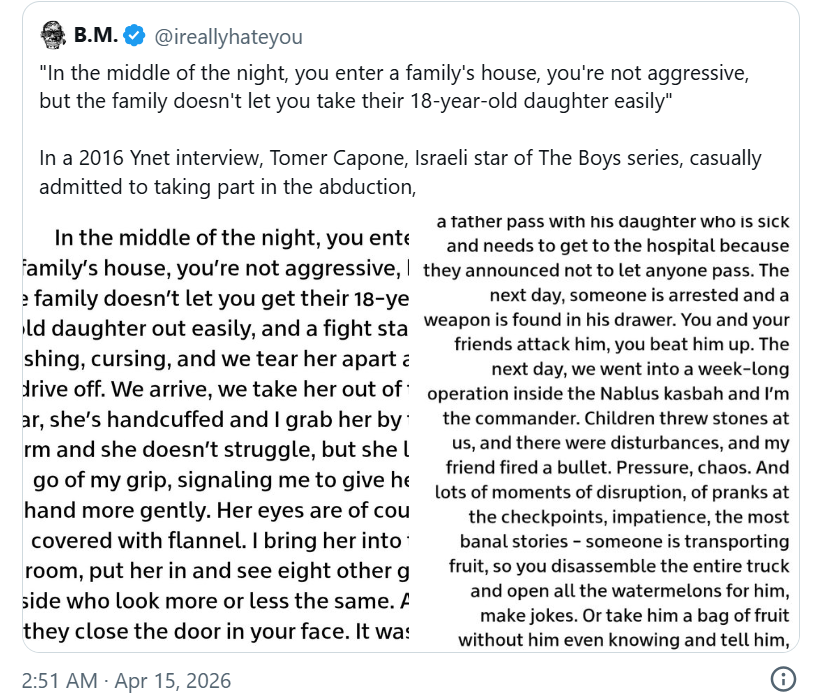
Task: Click the Apr 15, 2026 date
Action: (173, 681)
